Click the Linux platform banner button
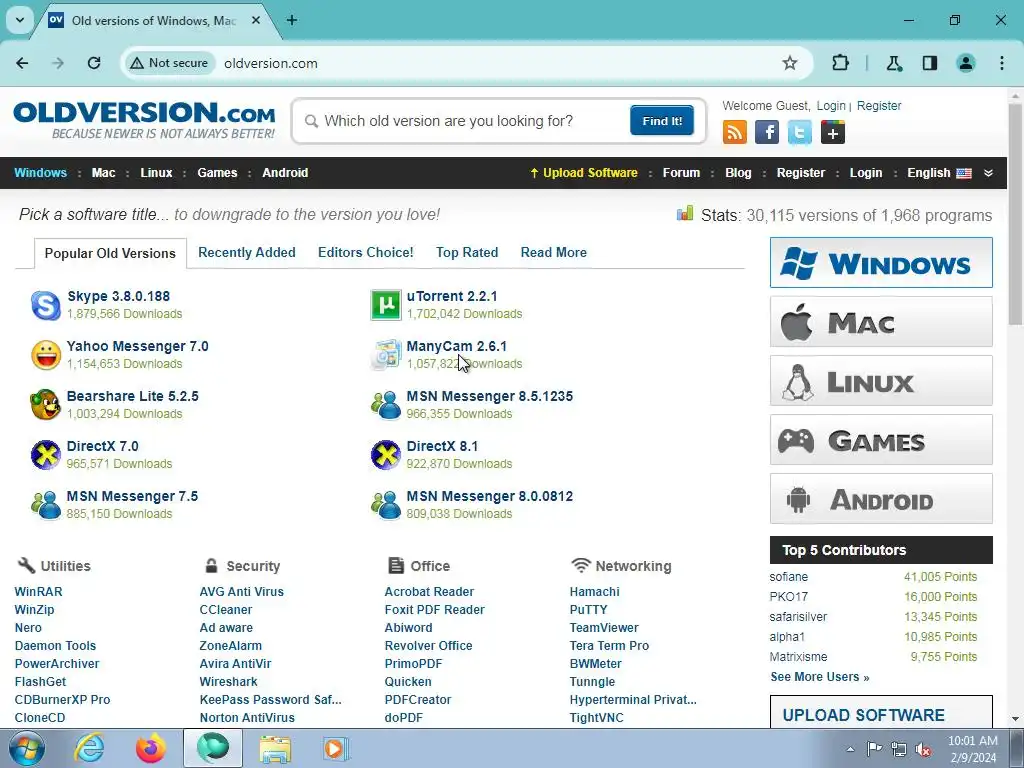This screenshot has height=768, width=1024. click(x=881, y=381)
